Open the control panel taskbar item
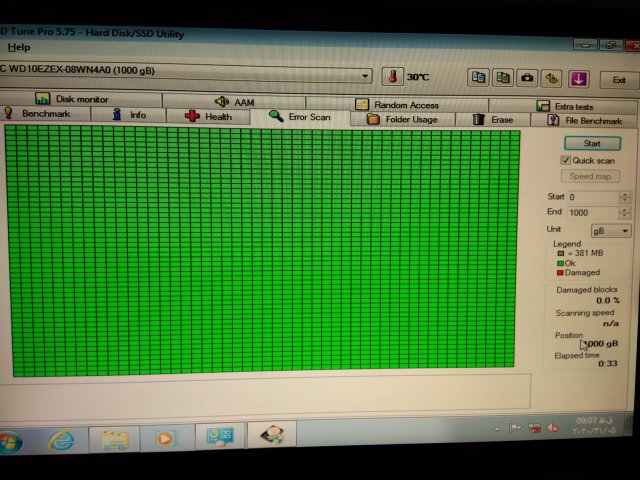Image resolution: width=640 pixels, height=480 pixels. 220,436
